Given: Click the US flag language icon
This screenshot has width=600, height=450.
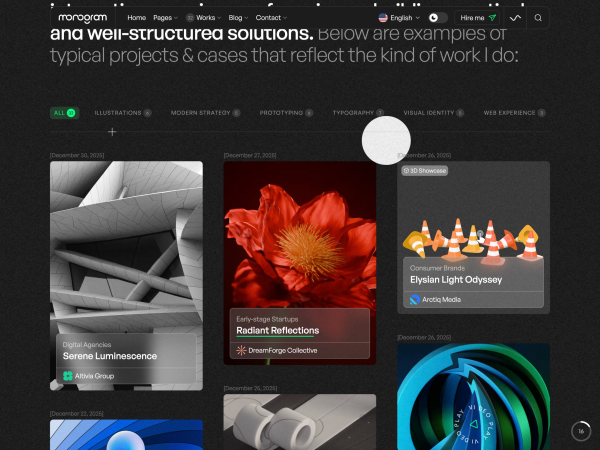Looking at the screenshot, I should pos(383,18).
